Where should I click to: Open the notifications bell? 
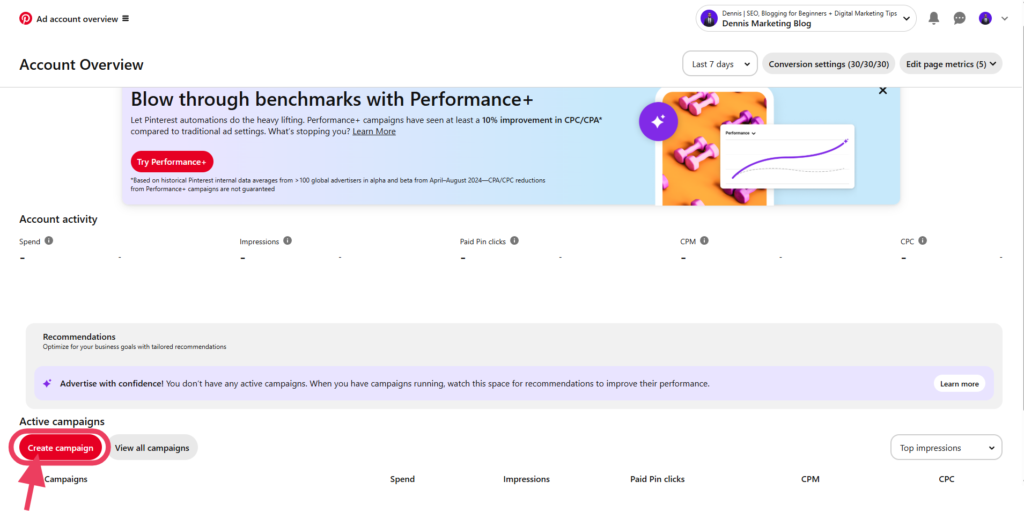pos(934,18)
